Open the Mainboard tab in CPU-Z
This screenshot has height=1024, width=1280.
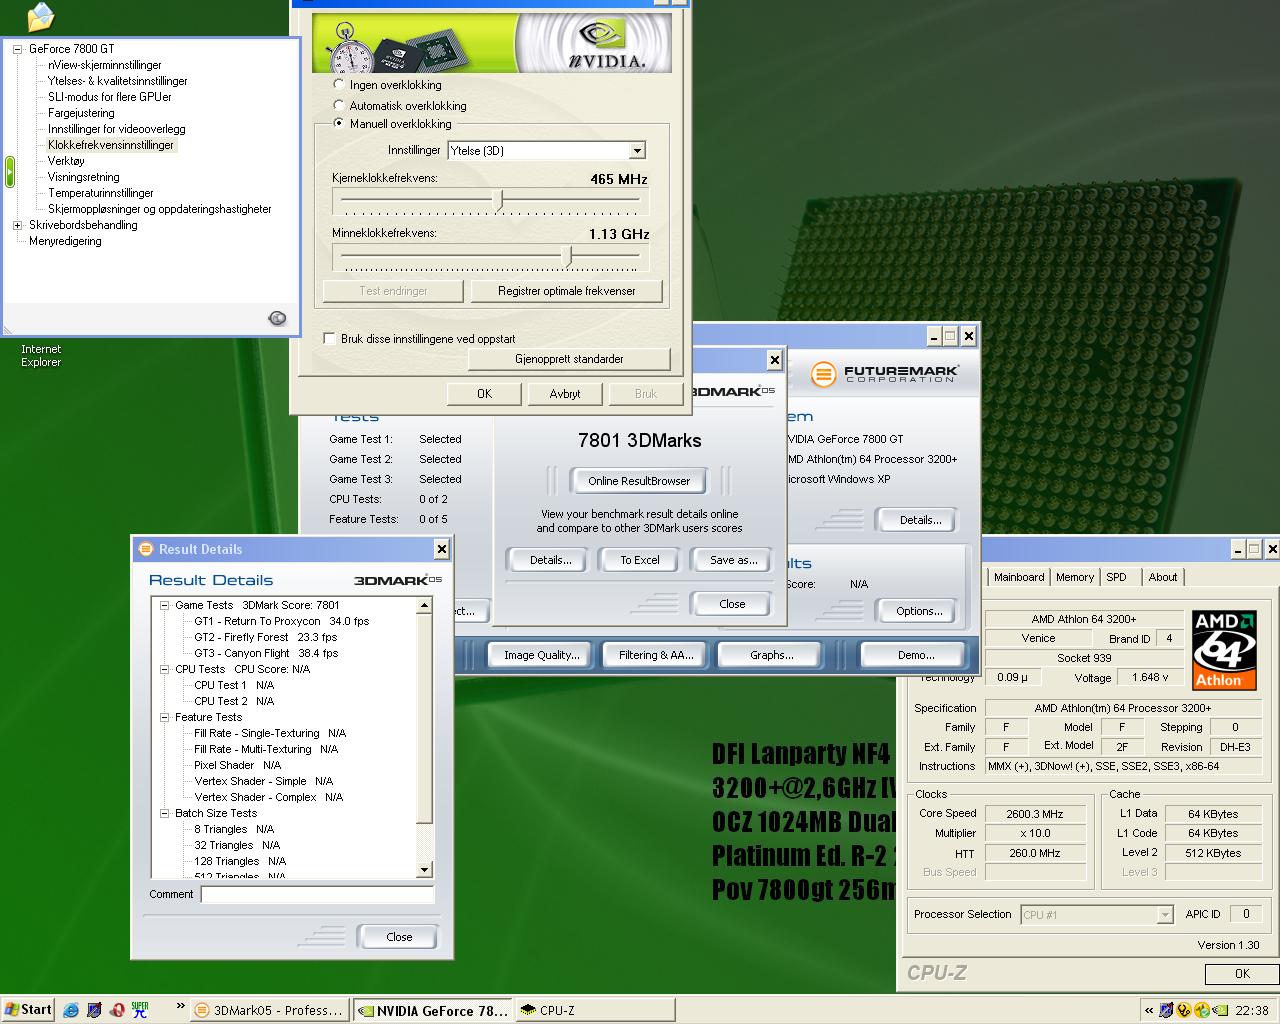(1019, 577)
